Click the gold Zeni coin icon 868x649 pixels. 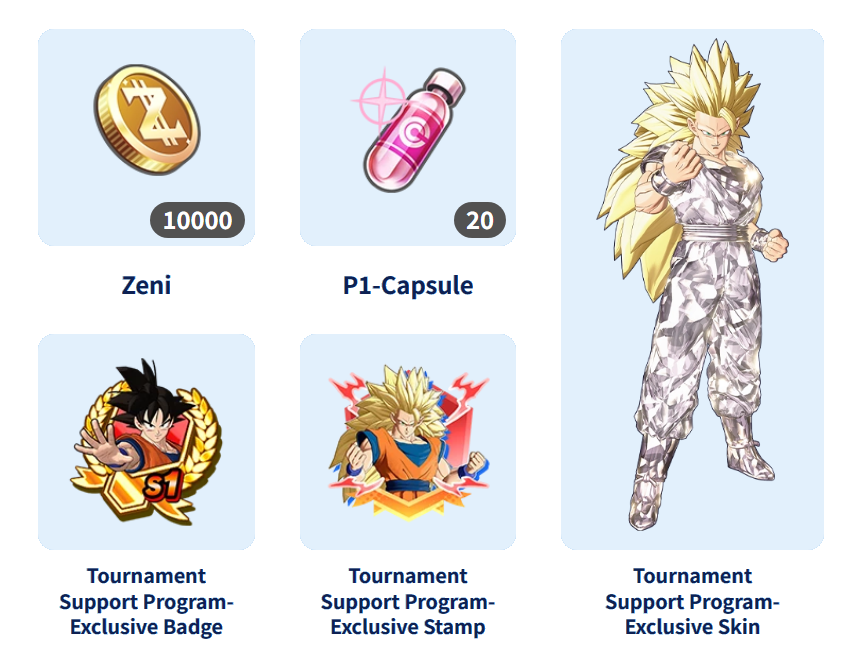click(x=147, y=119)
